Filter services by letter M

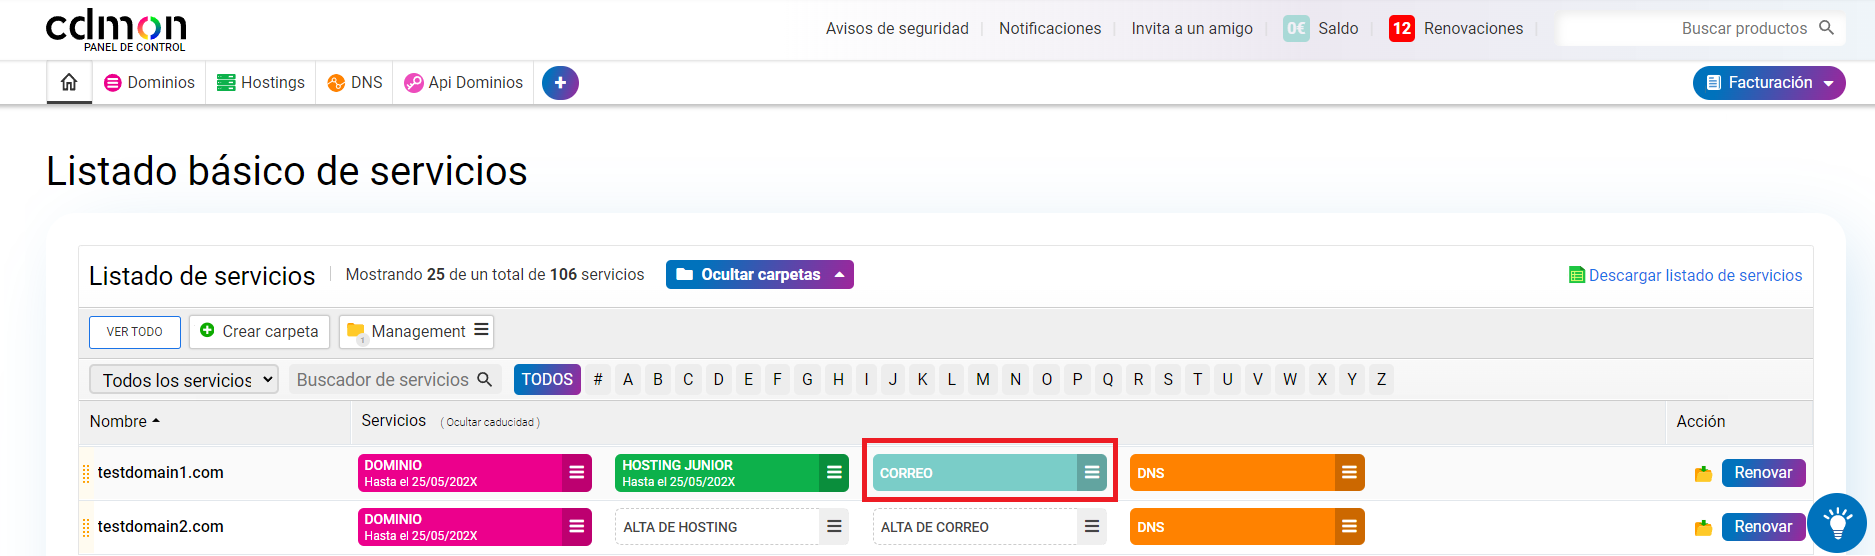click(x=983, y=380)
